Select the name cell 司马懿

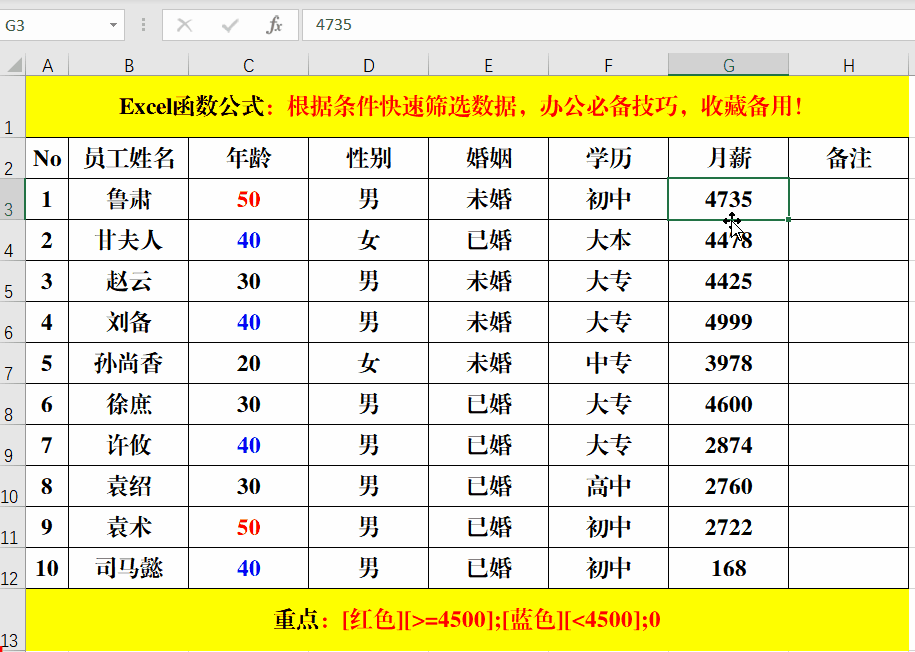[129, 569]
